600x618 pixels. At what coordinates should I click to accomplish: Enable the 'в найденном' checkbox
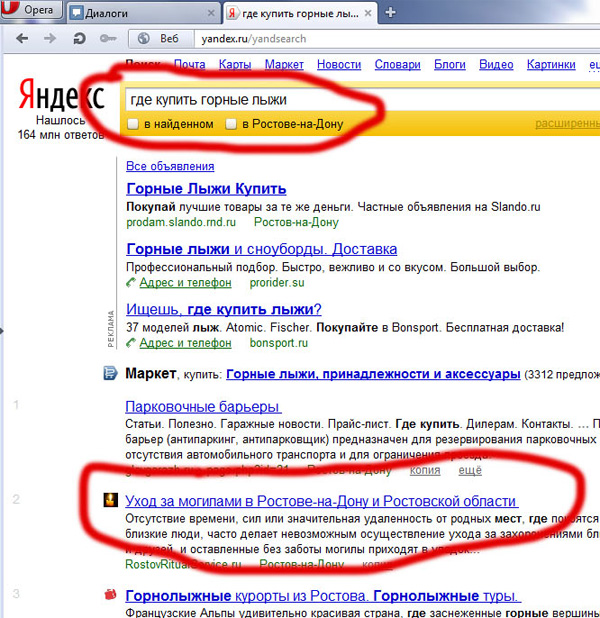tap(133, 124)
